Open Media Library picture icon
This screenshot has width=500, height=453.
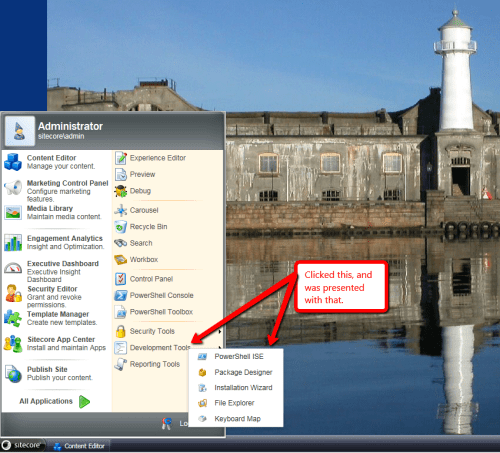point(13,212)
